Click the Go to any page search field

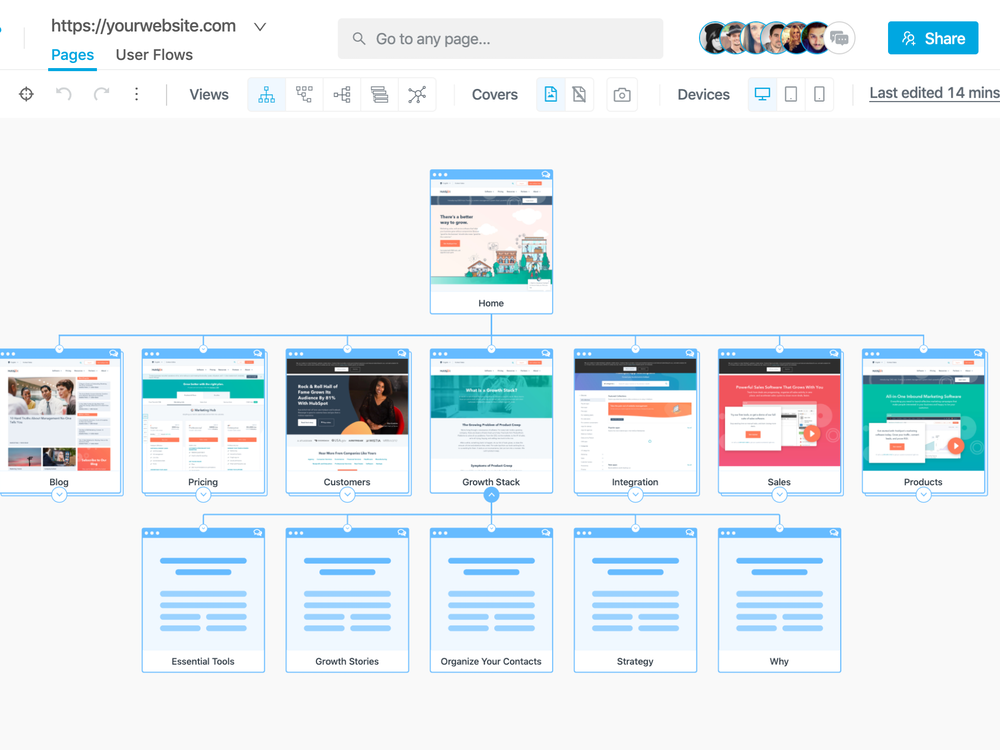click(x=500, y=39)
